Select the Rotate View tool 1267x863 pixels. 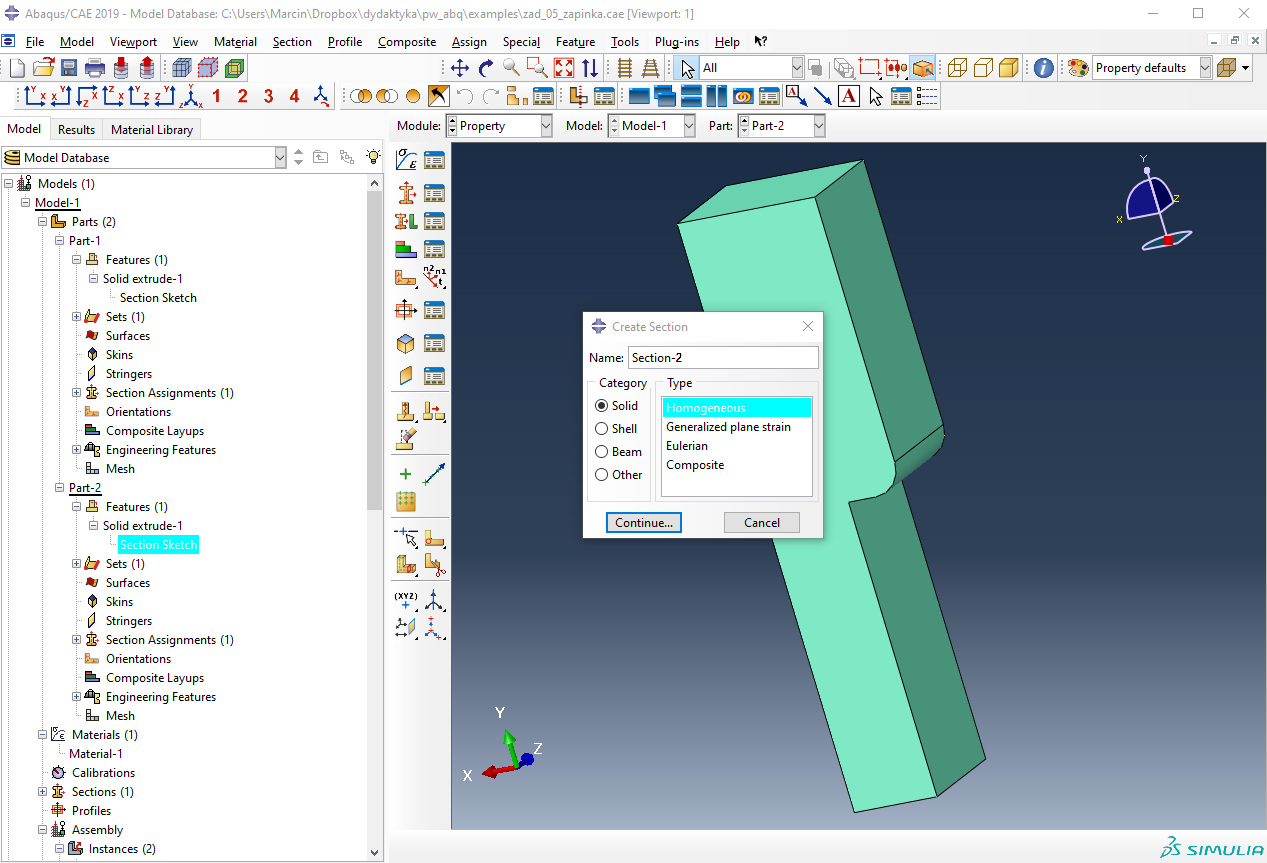(x=486, y=68)
